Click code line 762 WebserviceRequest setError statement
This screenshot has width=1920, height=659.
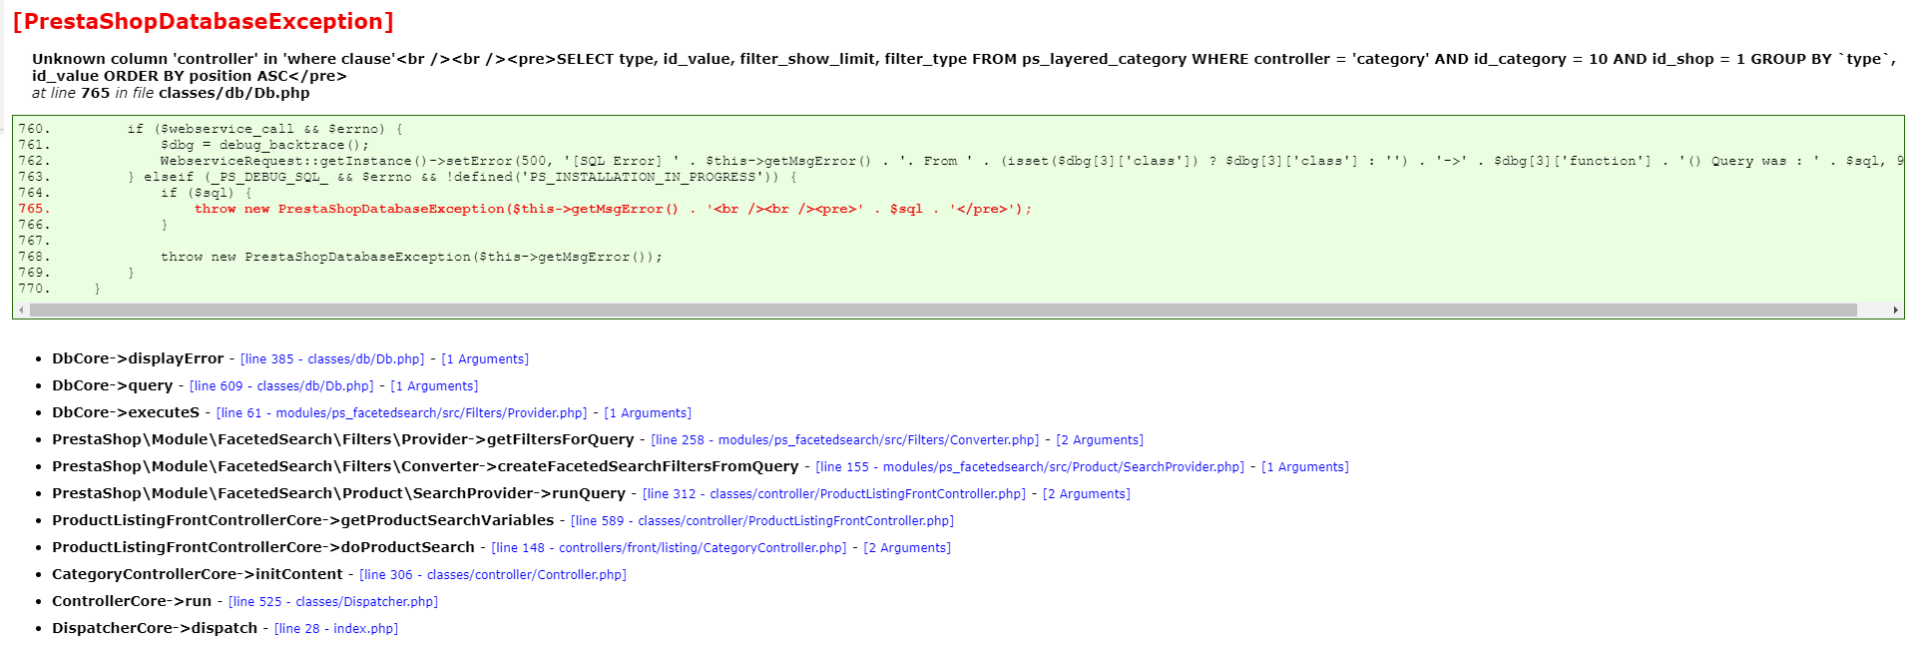click(1032, 161)
